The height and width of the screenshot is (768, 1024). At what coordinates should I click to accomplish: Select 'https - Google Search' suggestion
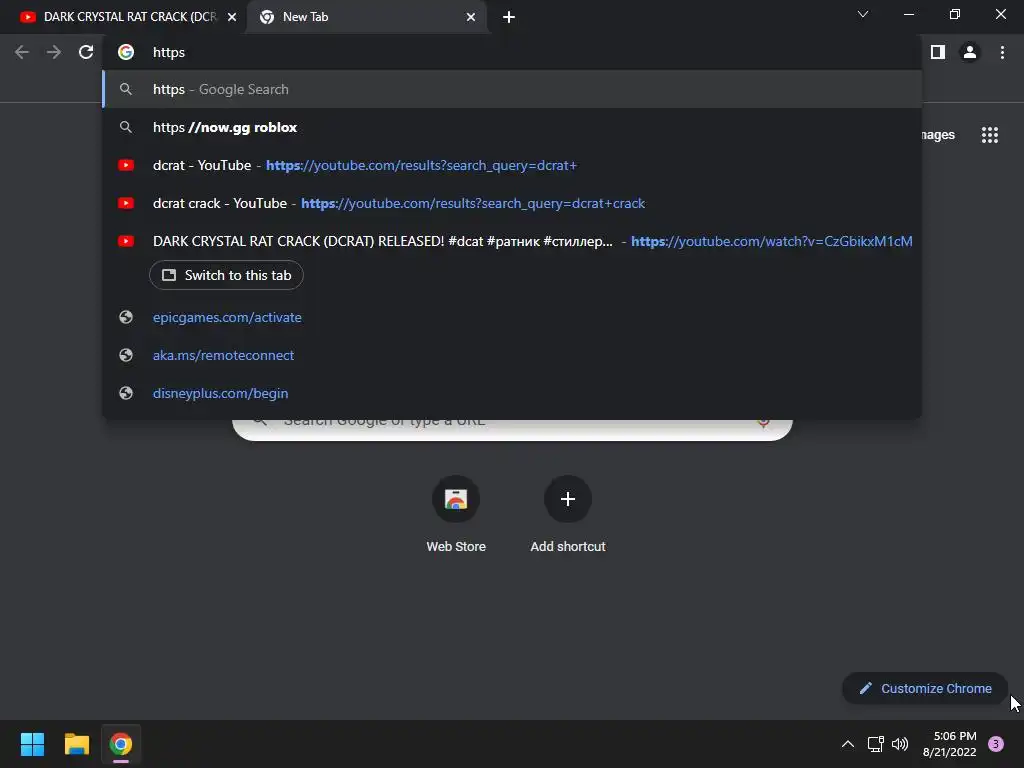[512, 89]
